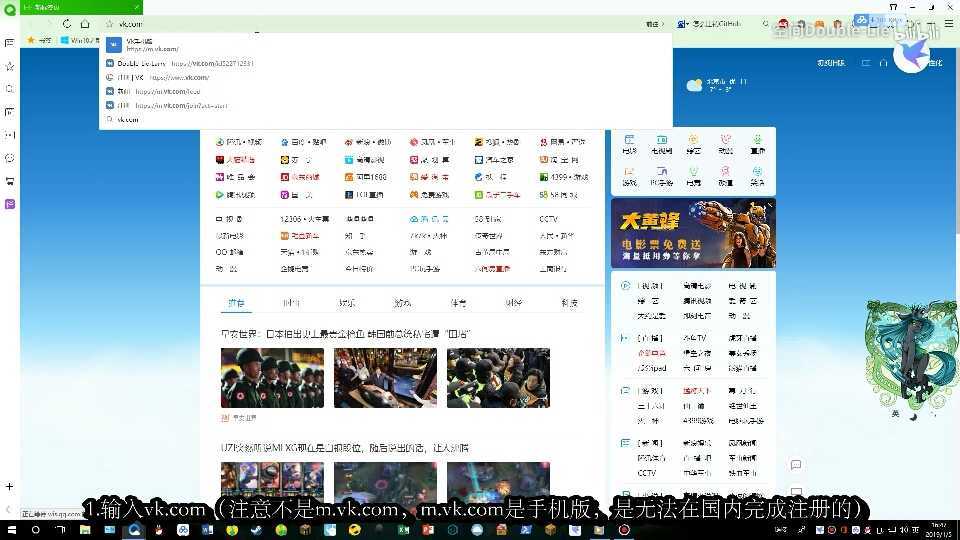Image resolution: width=960 pixels, height=540 pixels.
Task: Click the QQ Browser logo icon
Action: pos(10,9)
